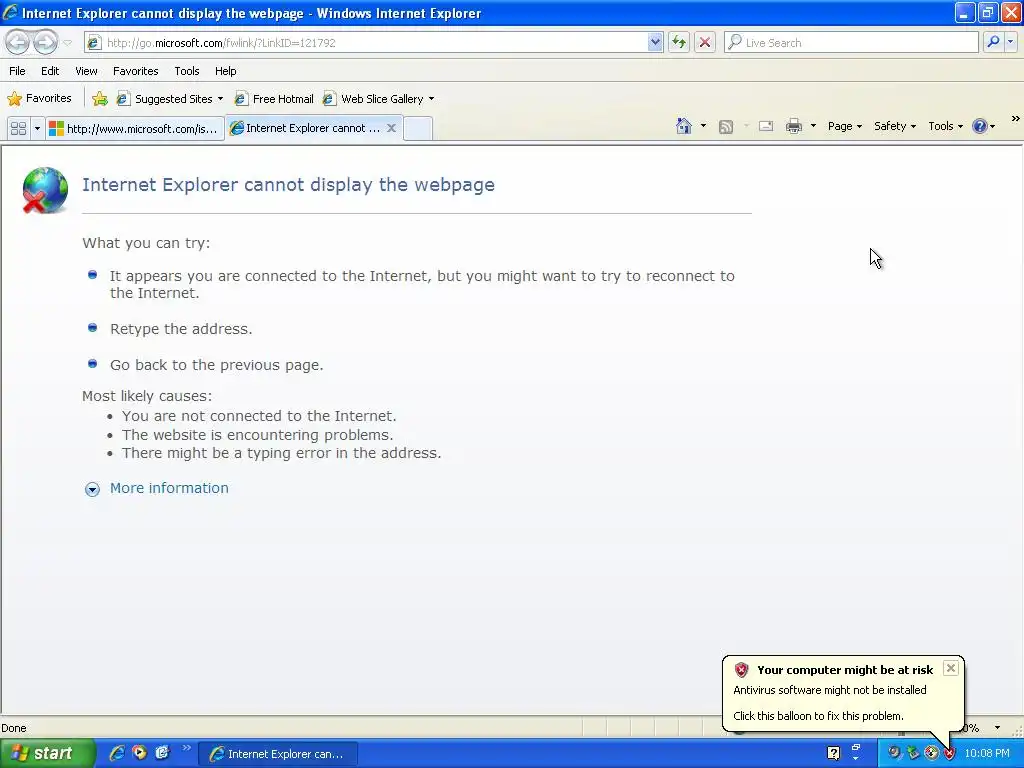The image size is (1024, 768).
Task: Expand the command bar overflow chevron
Action: [1016, 119]
